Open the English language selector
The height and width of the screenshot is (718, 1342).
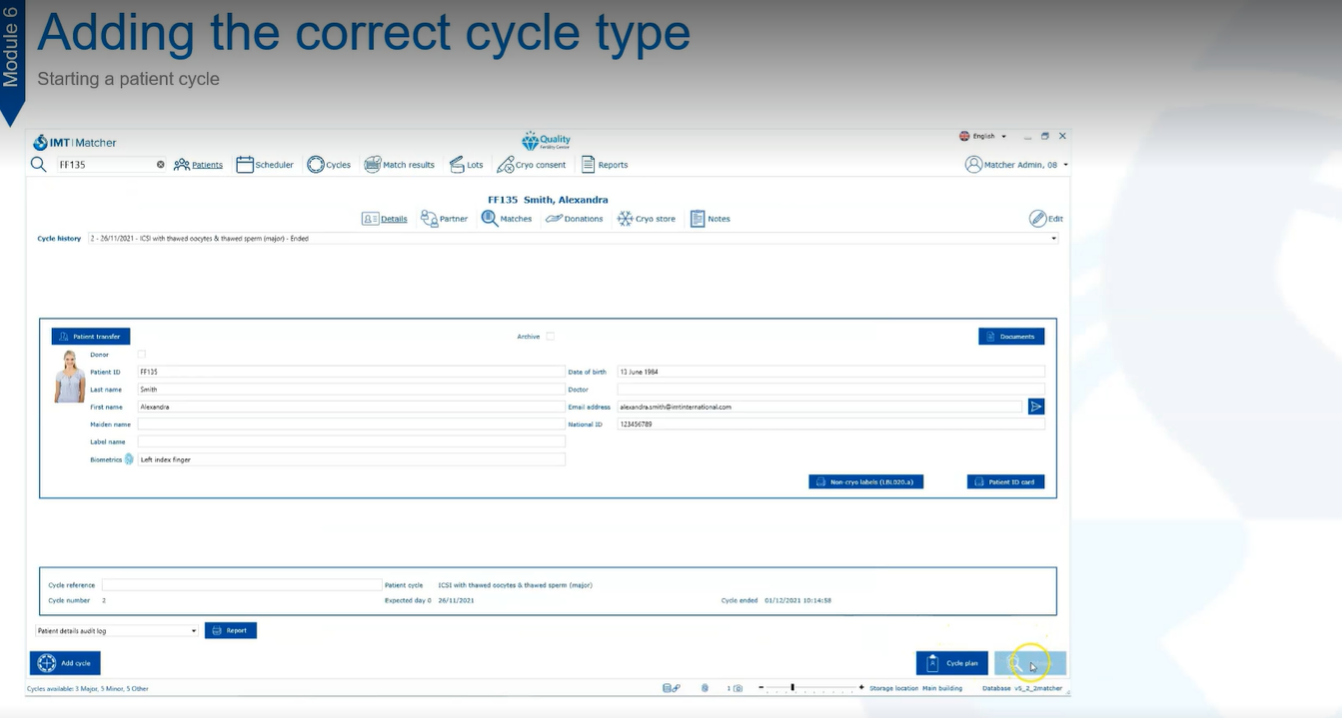[x=983, y=136]
